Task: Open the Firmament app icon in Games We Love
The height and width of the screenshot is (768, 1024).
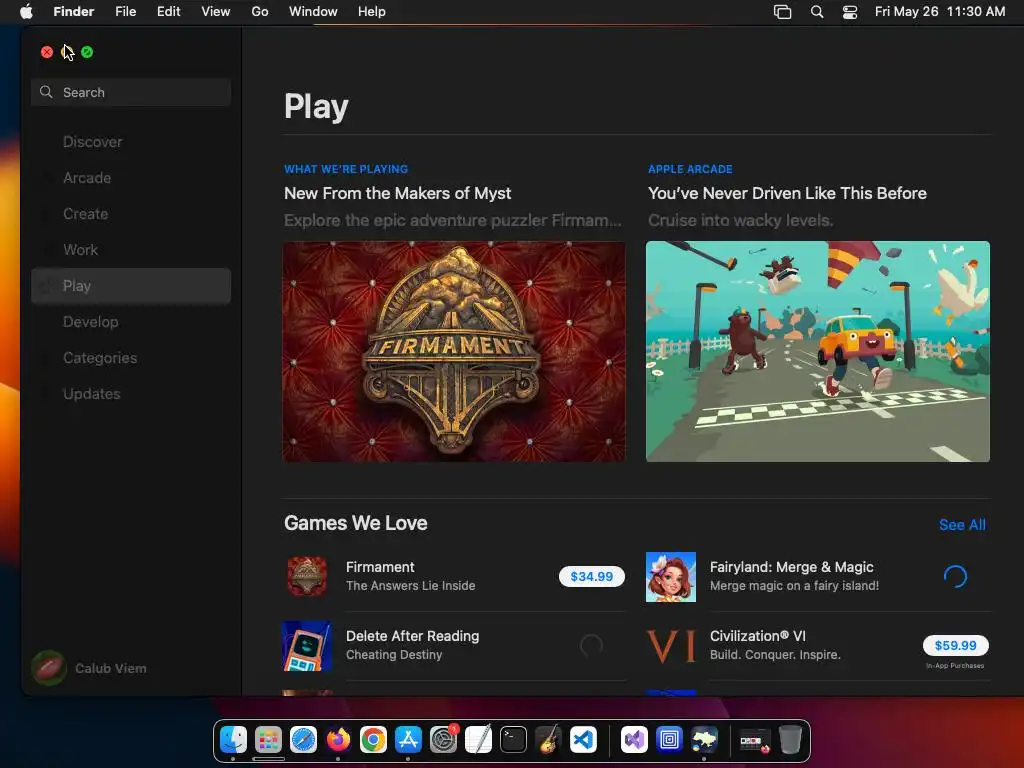Action: click(x=307, y=577)
